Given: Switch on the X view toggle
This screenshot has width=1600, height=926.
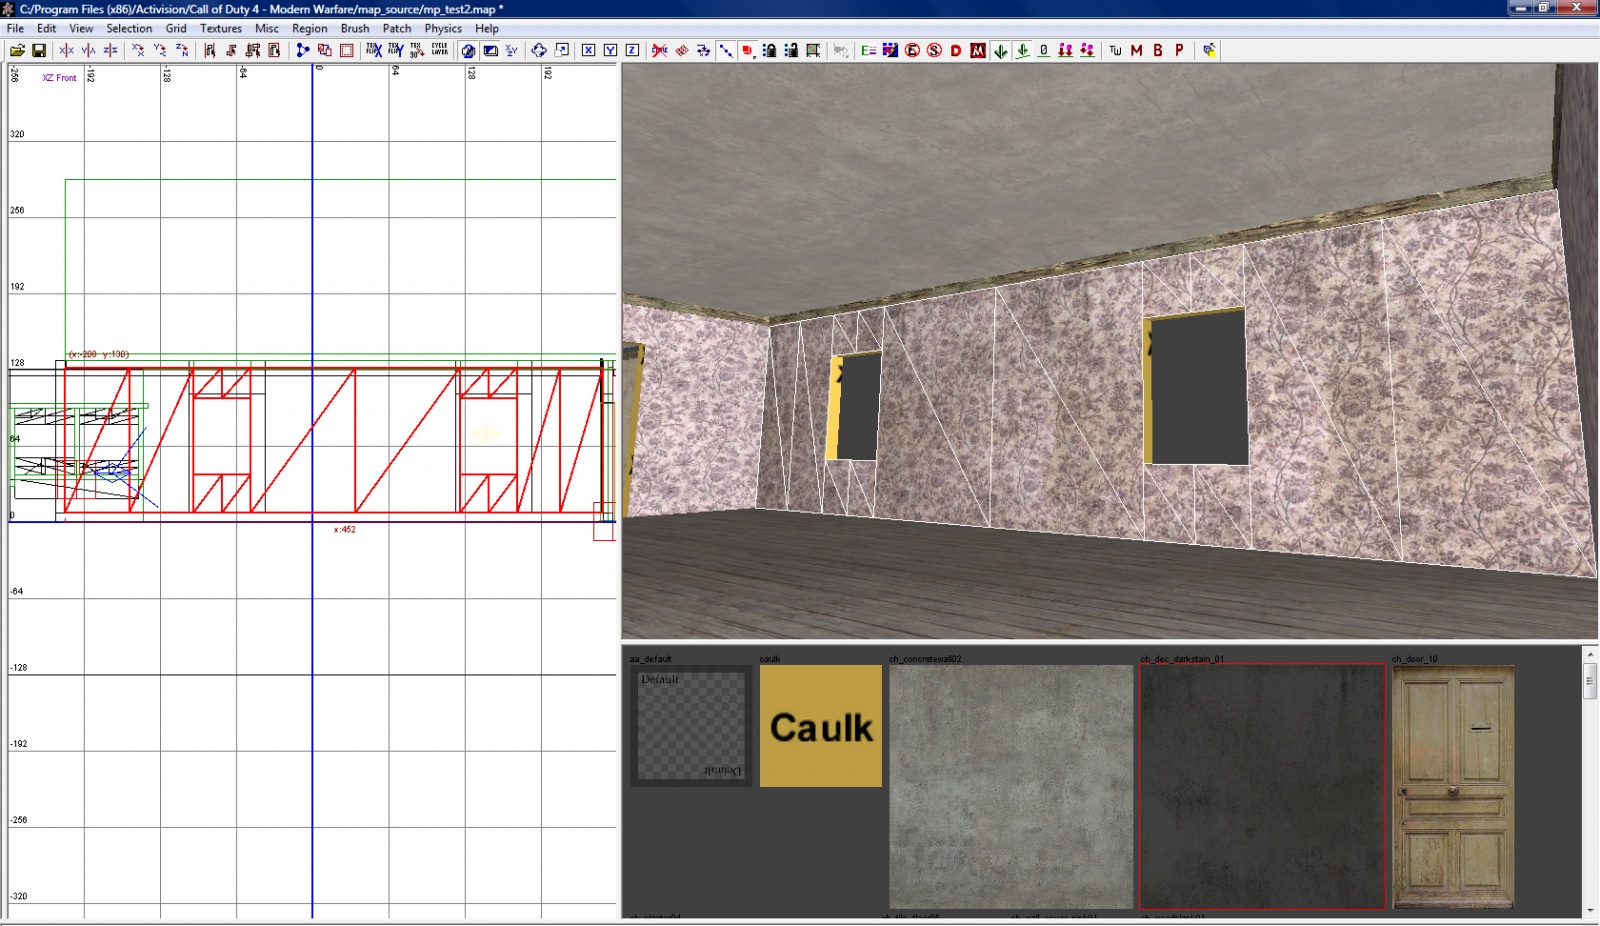Looking at the screenshot, I should pos(586,50).
